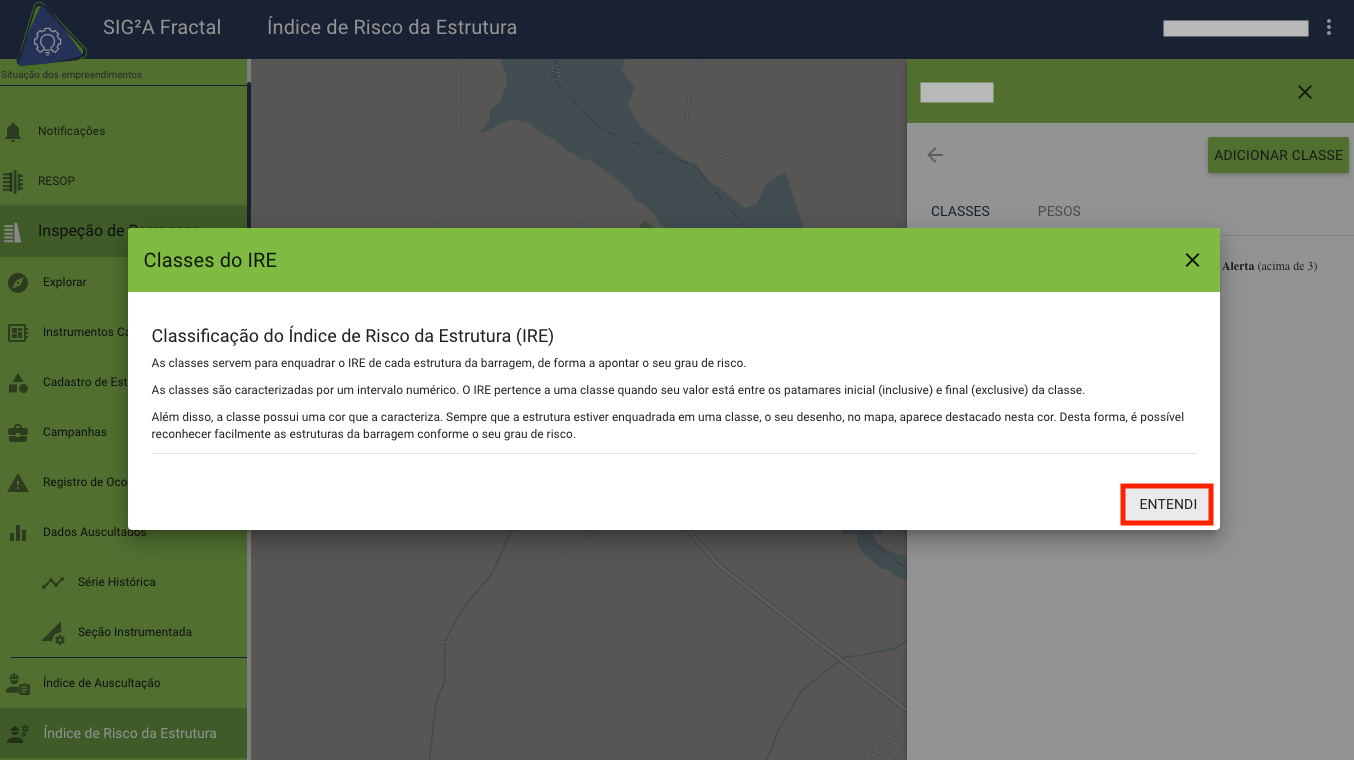
Task: Click the Dados Auscultados bar chart icon
Action: pyautogui.click(x=18, y=532)
